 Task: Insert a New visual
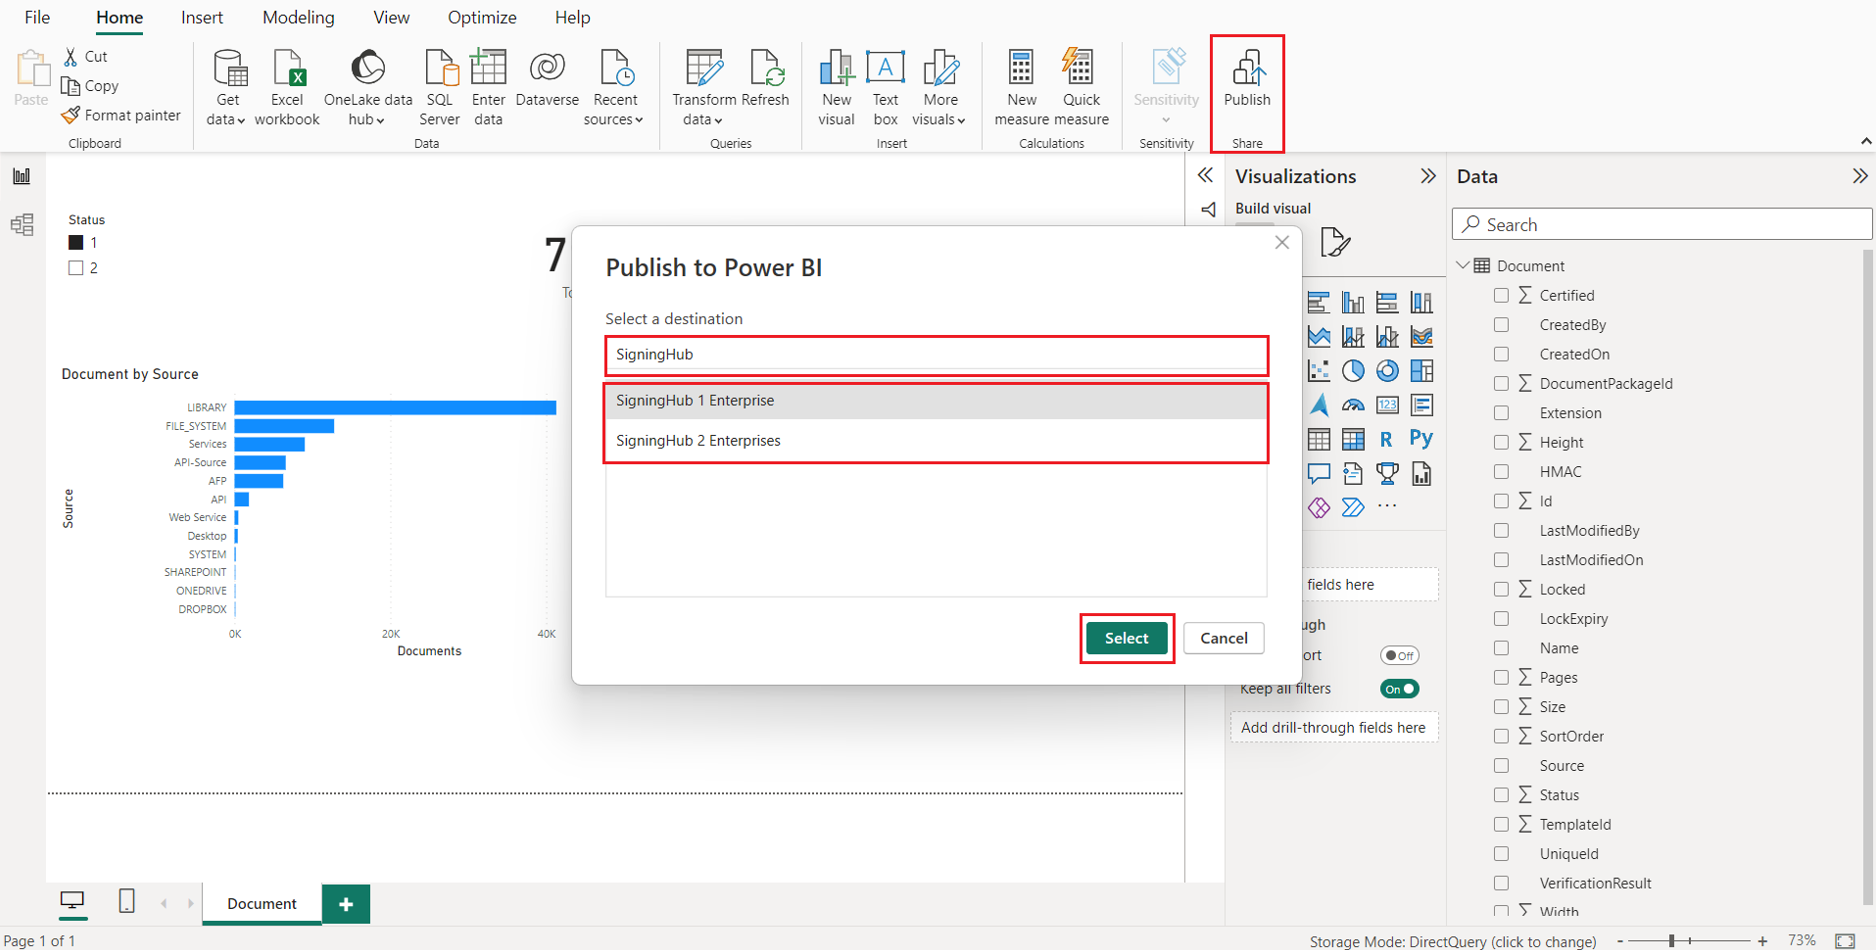tap(836, 88)
